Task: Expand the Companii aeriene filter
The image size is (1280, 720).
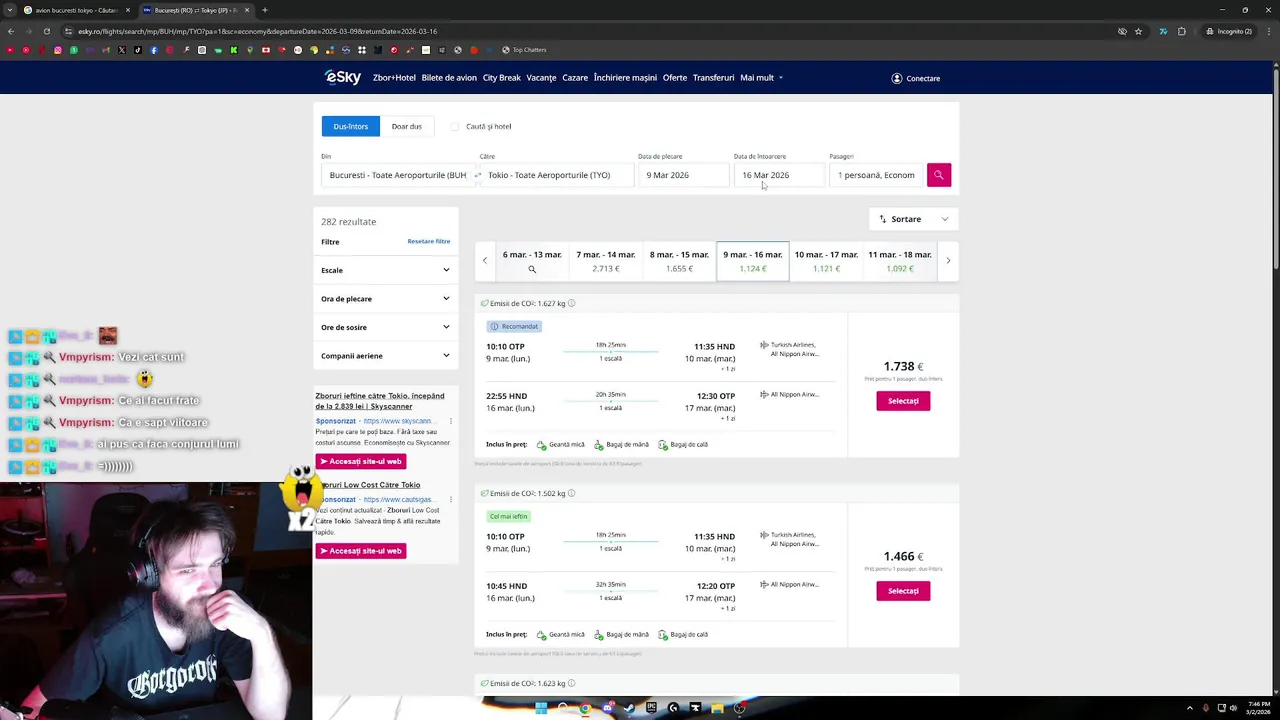Action: point(385,356)
